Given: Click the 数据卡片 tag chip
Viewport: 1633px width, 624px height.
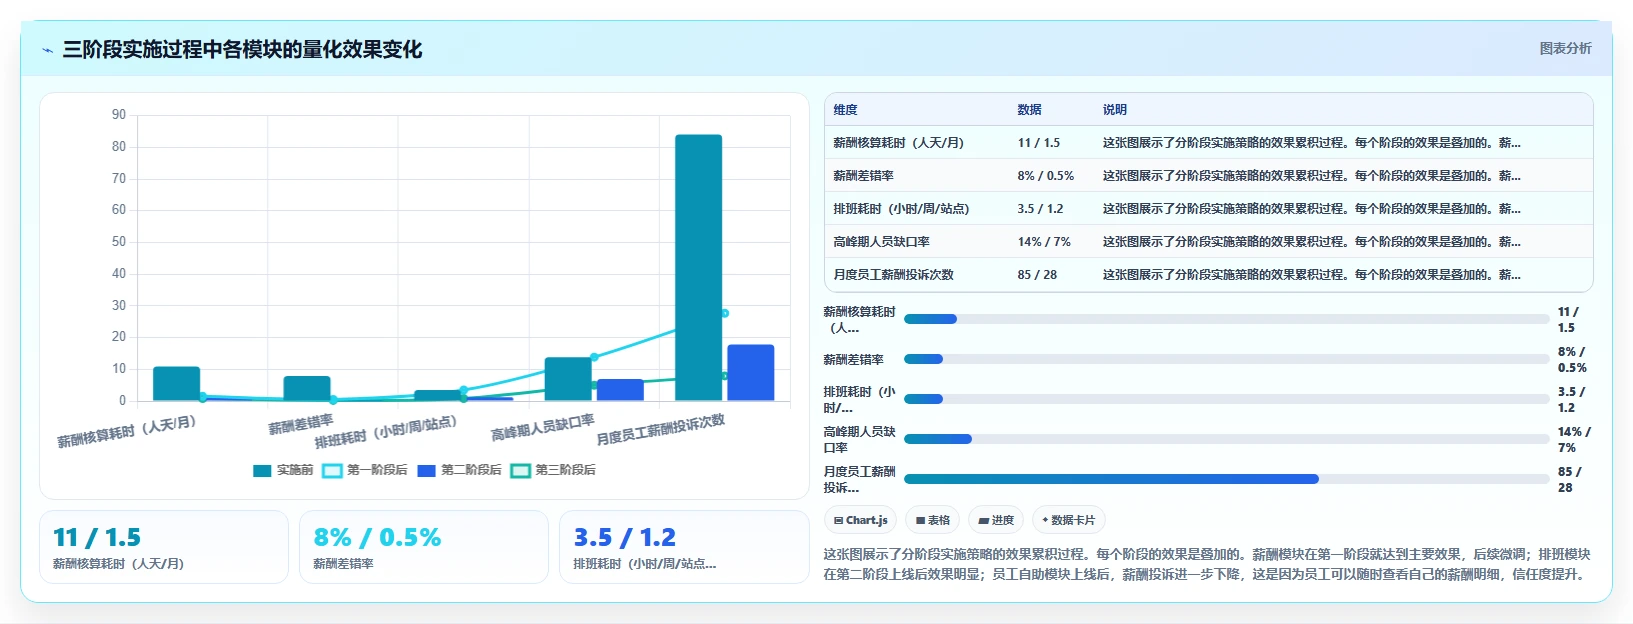Looking at the screenshot, I should (1068, 520).
